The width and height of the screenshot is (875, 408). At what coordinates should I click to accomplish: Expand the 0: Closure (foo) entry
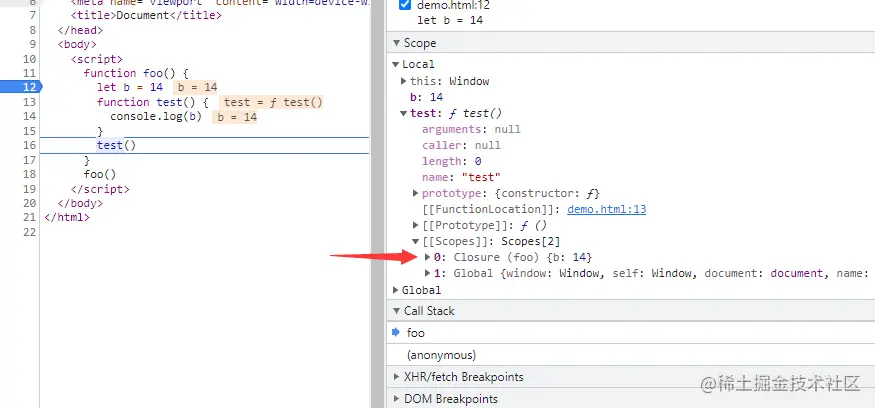coord(428,257)
